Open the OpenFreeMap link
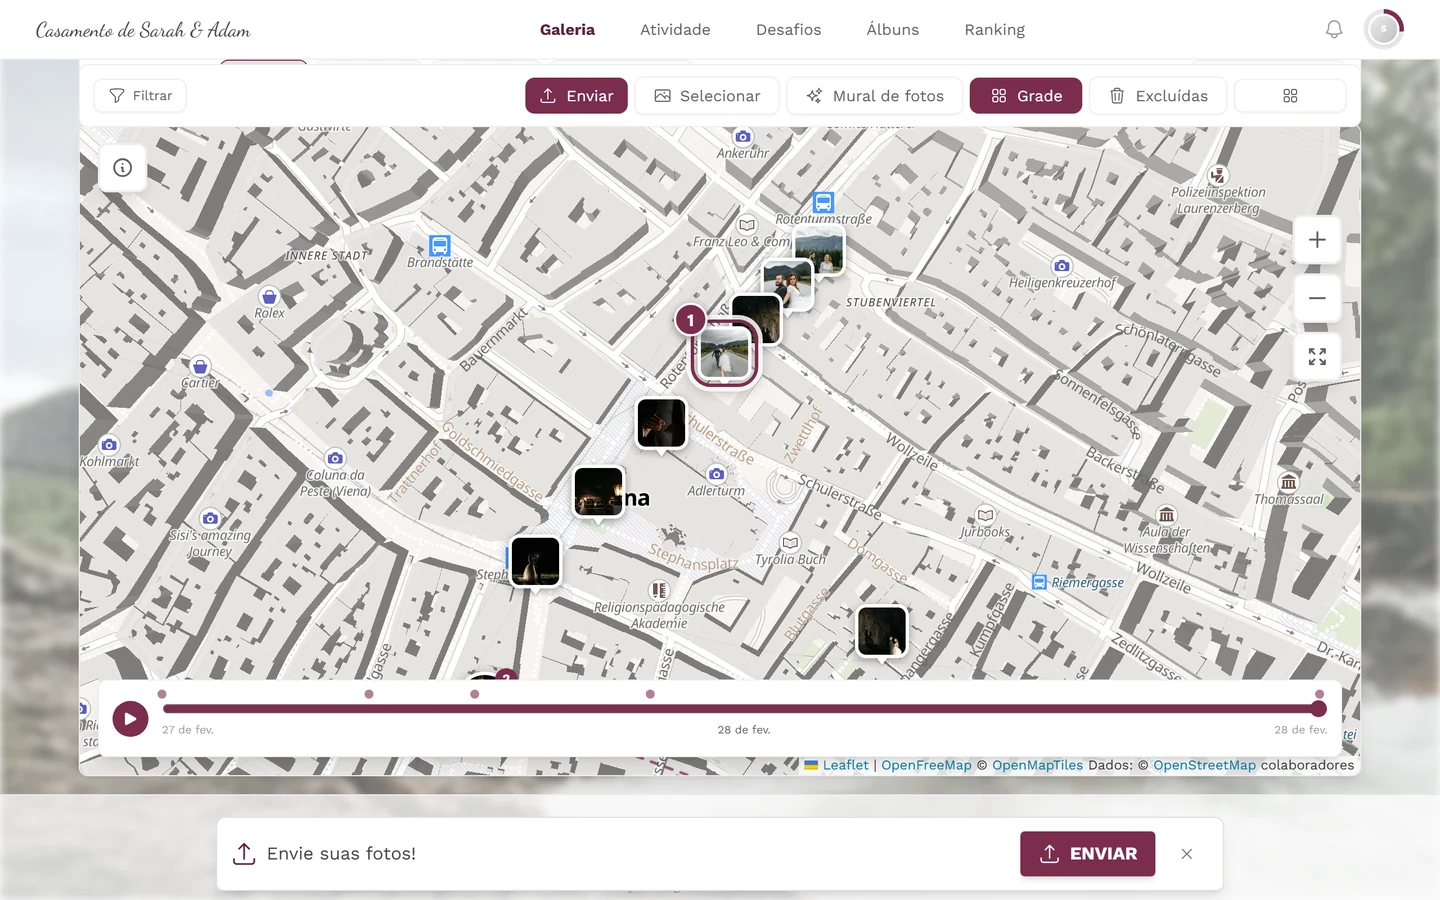The width and height of the screenshot is (1440, 900). point(926,765)
